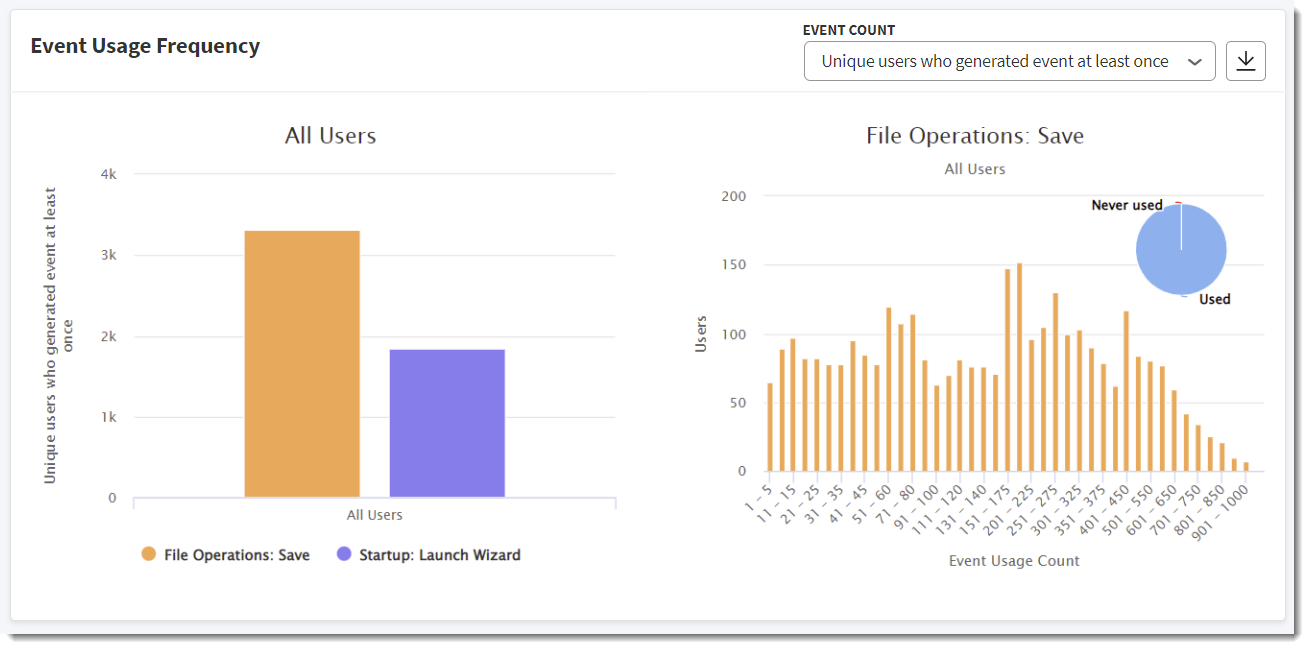Click the Event Usage Count axis title
The height and width of the screenshot is (649, 1309).
1014,561
